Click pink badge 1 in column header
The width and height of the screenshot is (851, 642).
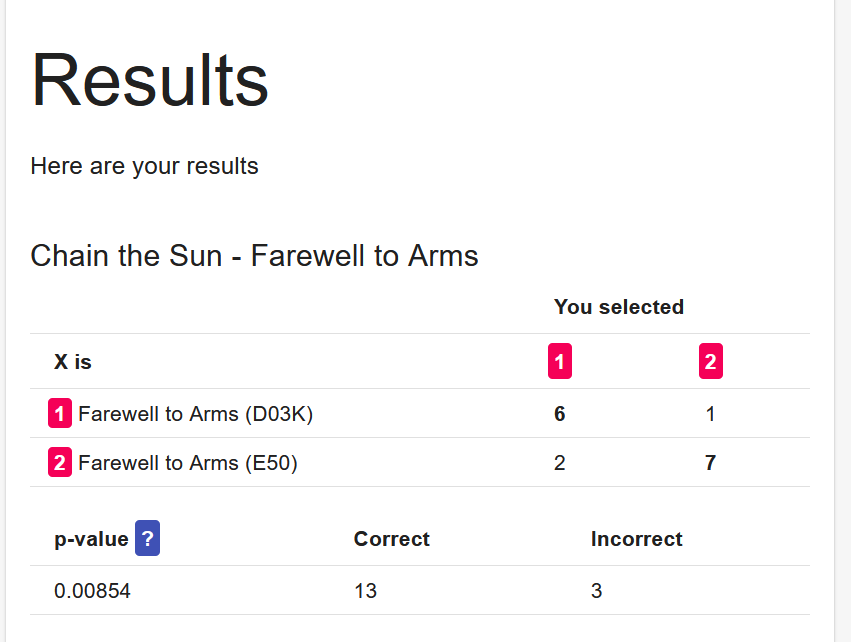(x=560, y=362)
